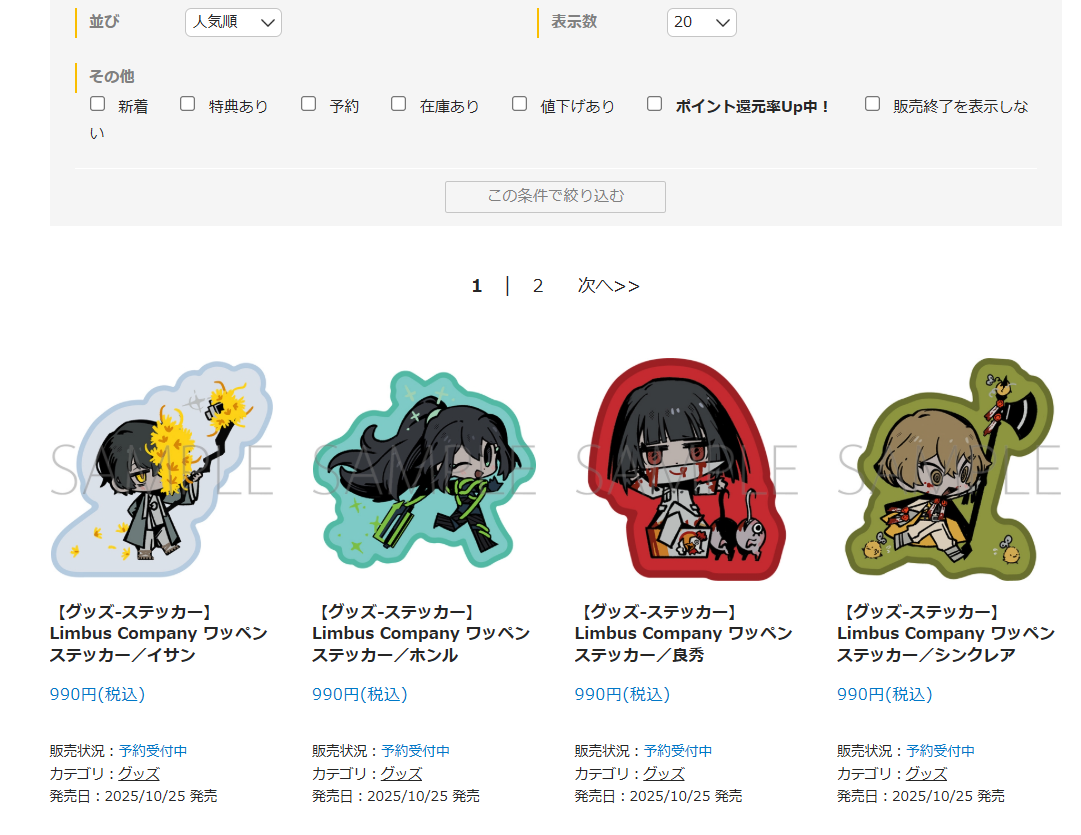1081x835 pixels.
Task: Open the ホンル sticker product image
Action: tap(424, 469)
